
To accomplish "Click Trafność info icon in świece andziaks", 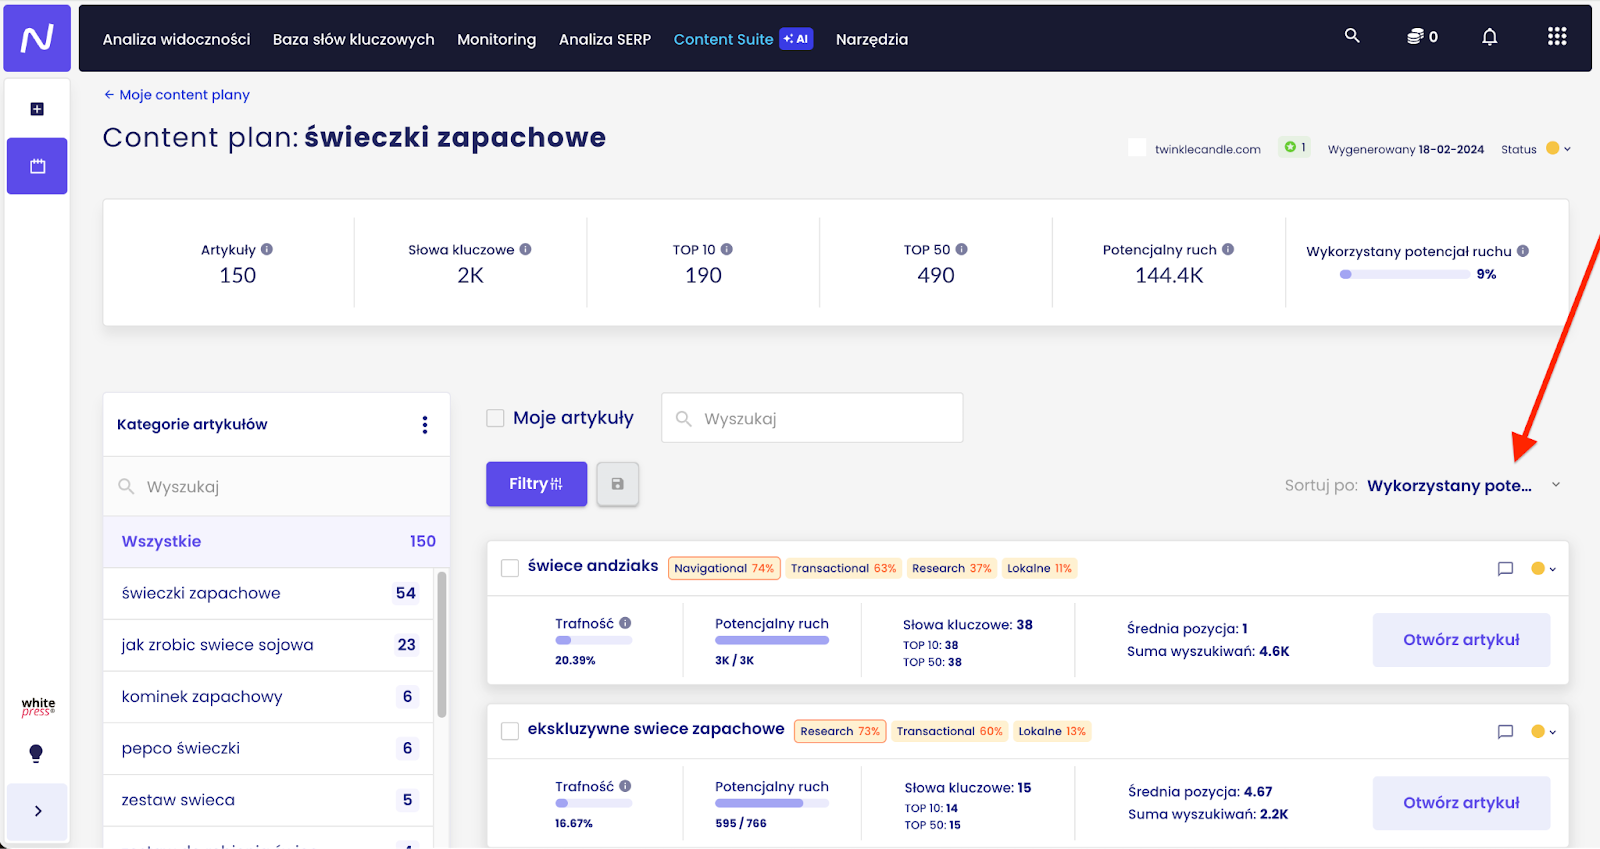I will (x=625, y=623).
